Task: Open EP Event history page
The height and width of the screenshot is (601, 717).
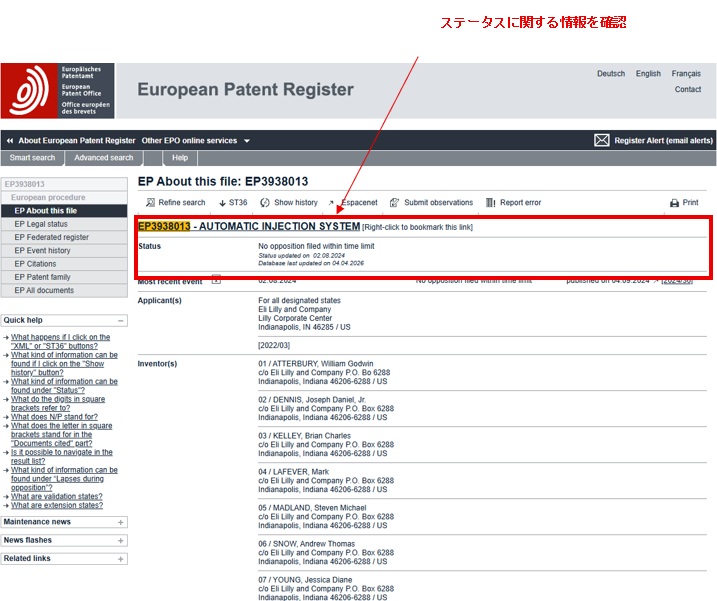Action: coord(64,251)
